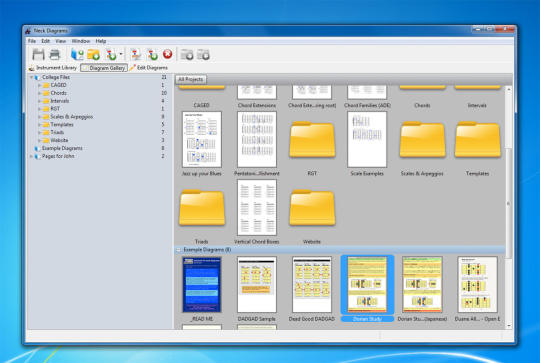Select Triads folder in the tree
The height and width of the screenshot is (363, 540).
click(57, 132)
